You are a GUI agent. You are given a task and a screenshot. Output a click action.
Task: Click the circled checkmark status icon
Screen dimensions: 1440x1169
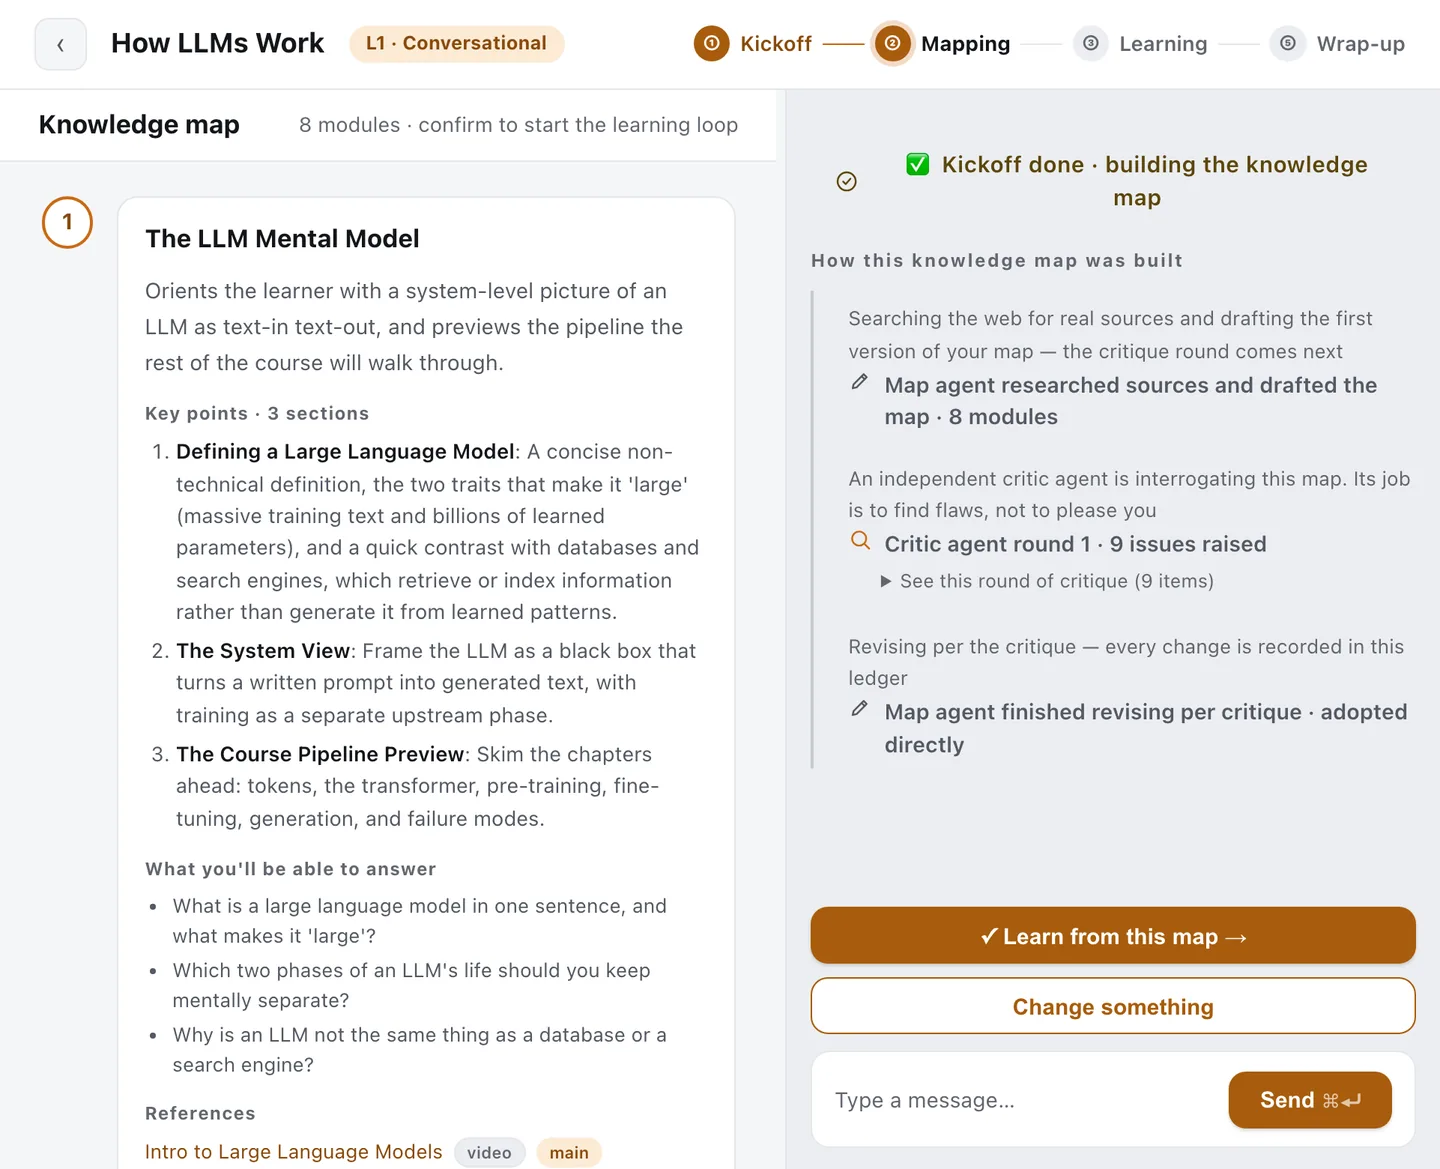click(847, 181)
